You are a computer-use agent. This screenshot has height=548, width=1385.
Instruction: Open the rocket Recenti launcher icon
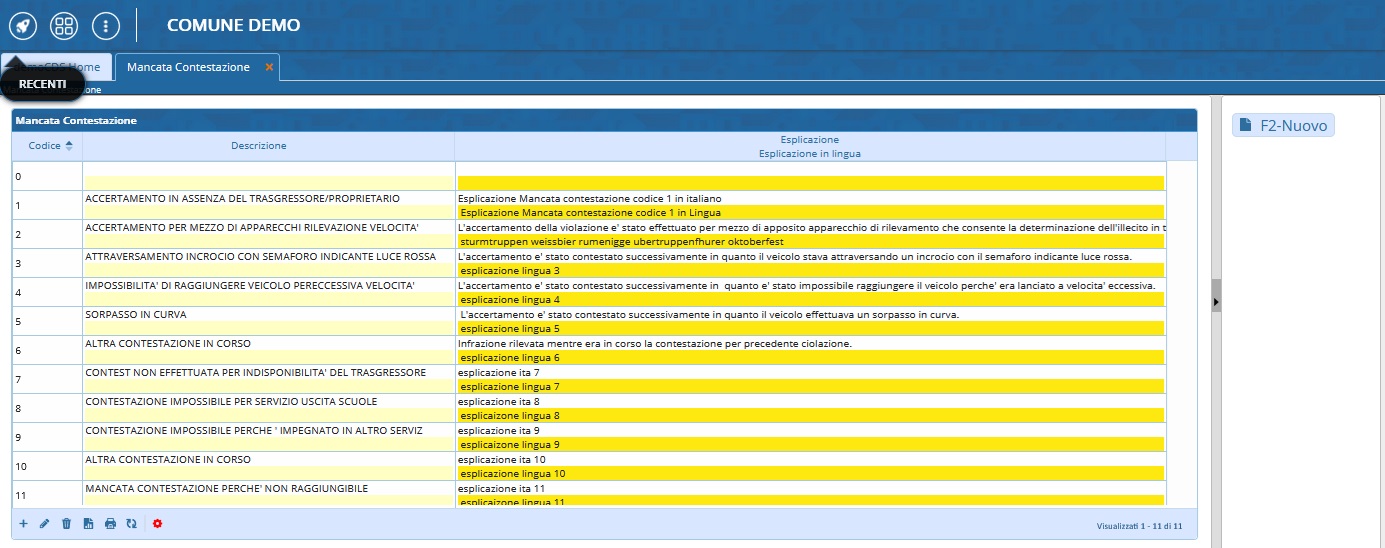(x=23, y=25)
